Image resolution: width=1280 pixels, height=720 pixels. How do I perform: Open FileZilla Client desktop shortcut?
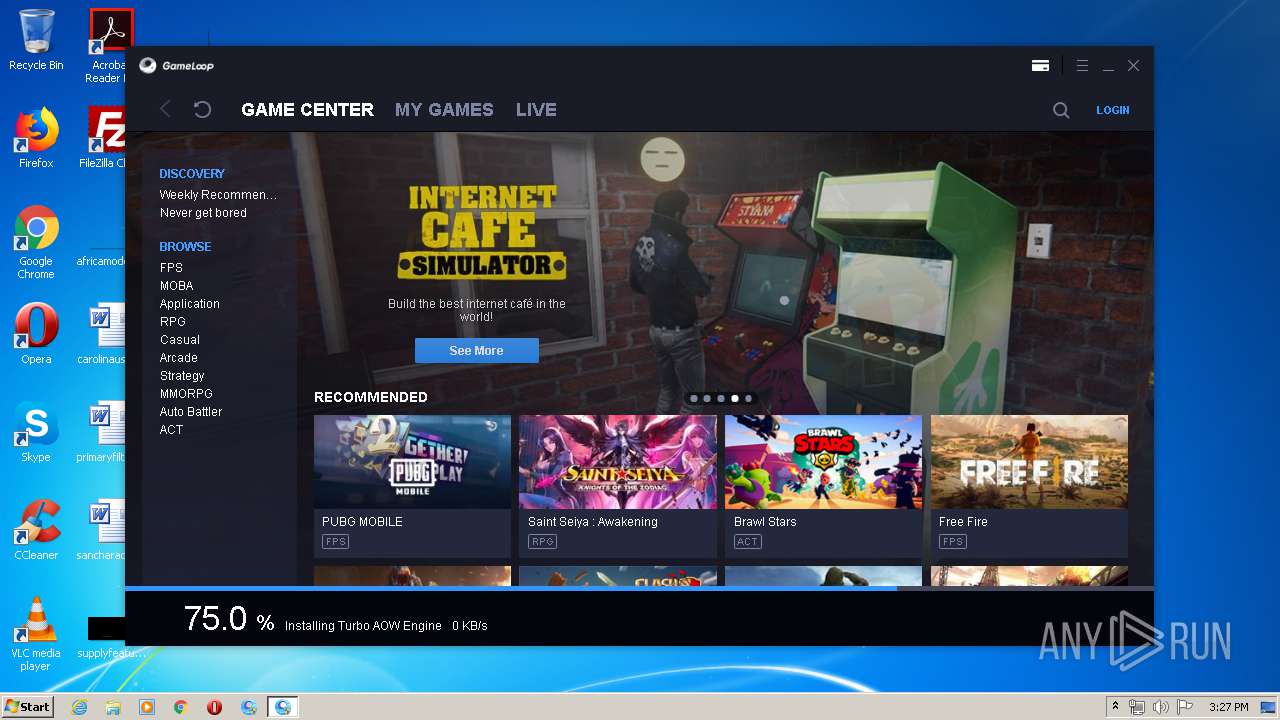[104, 138]
